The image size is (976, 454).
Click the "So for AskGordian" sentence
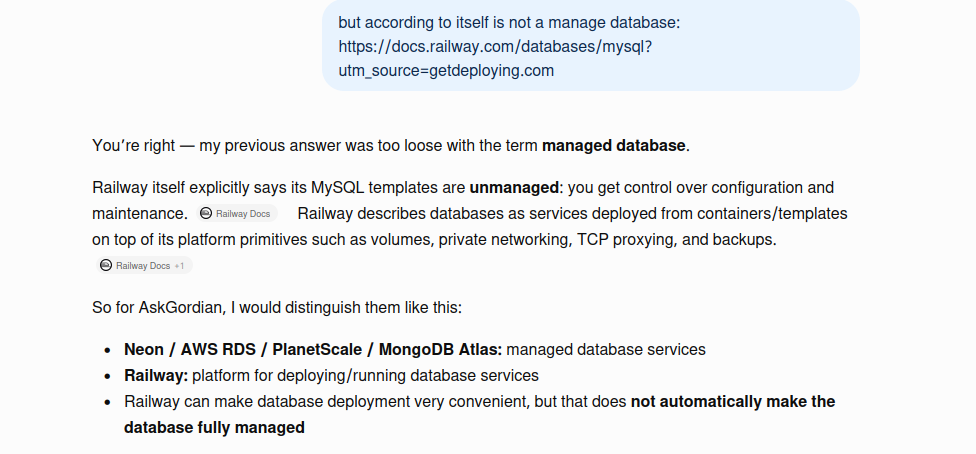tap(277, 308)
